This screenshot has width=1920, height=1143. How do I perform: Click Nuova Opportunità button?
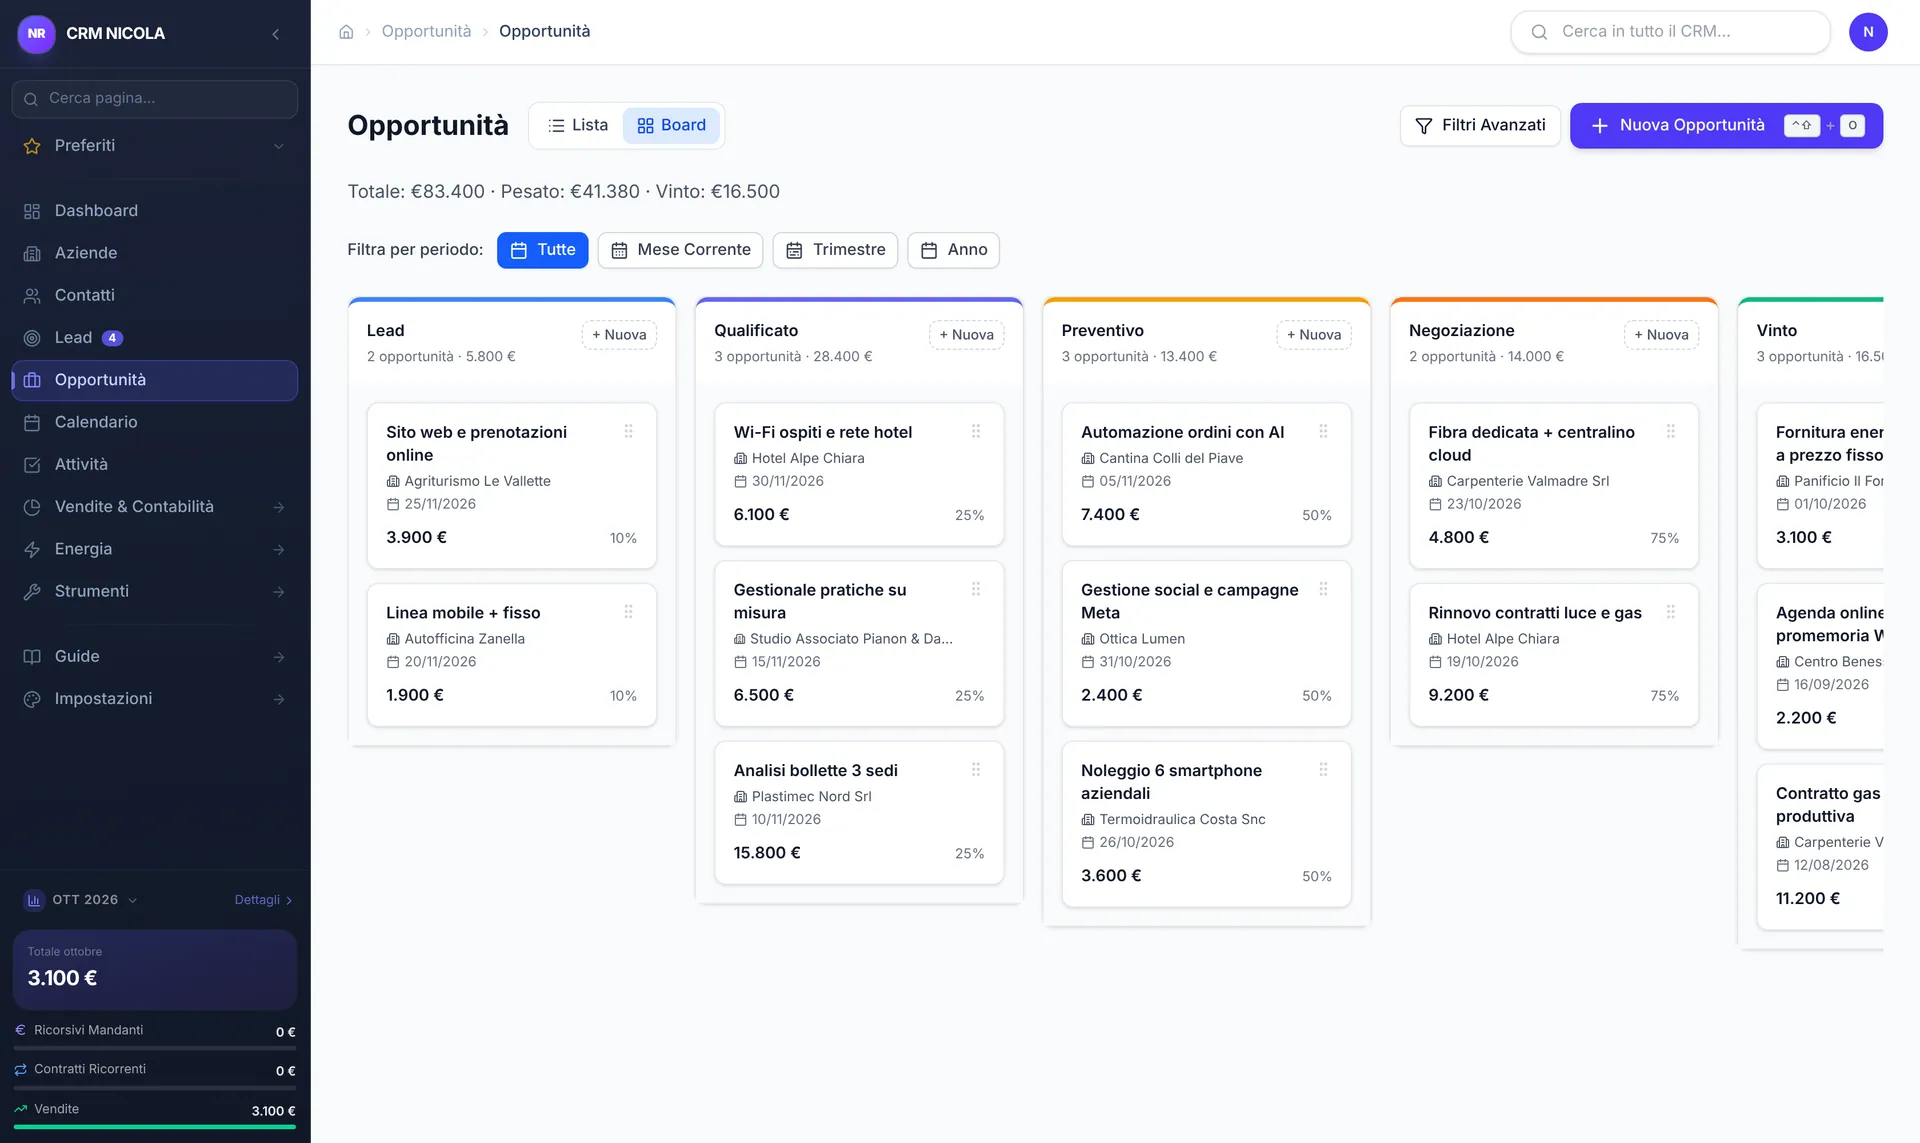(1726, 126)
